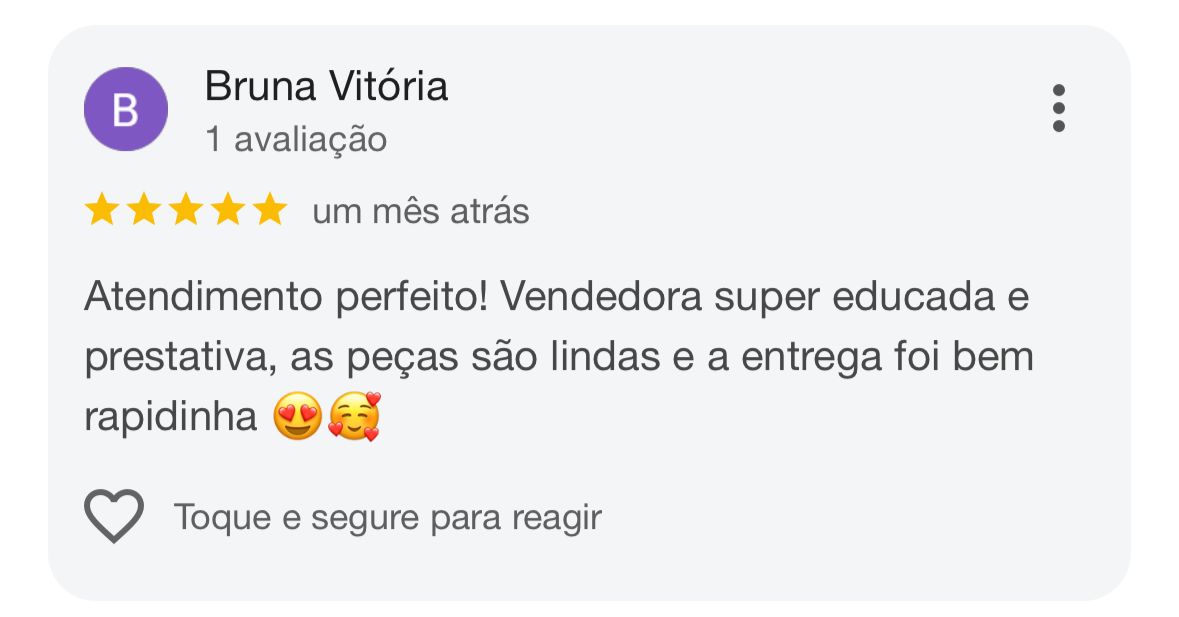The width and height of the screenshot is (1179, 617).
Task: Select the third yellow rating star
Action: click(x=185, y=211)
